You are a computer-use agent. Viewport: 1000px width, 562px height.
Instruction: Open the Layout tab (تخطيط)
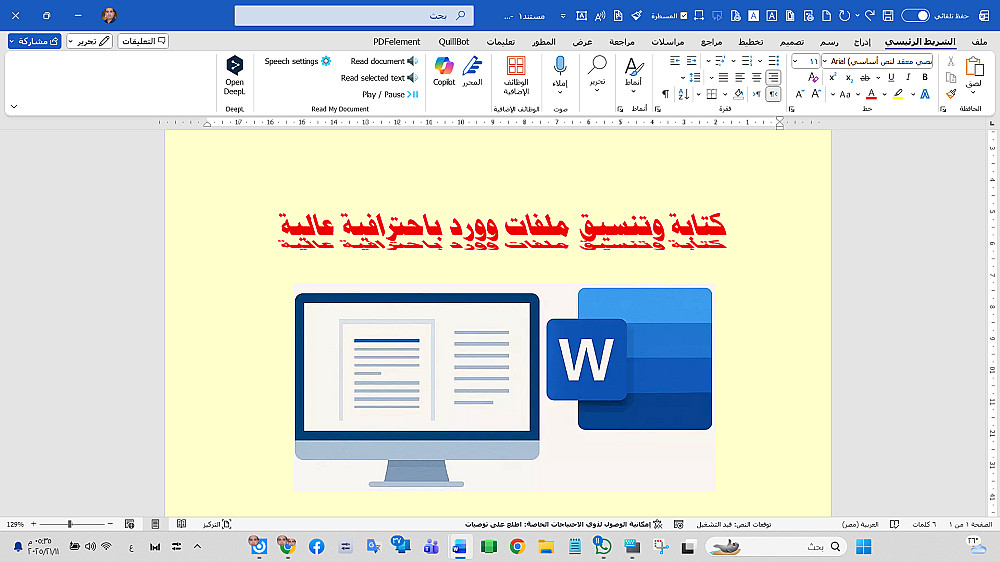(x=751, y=41)
